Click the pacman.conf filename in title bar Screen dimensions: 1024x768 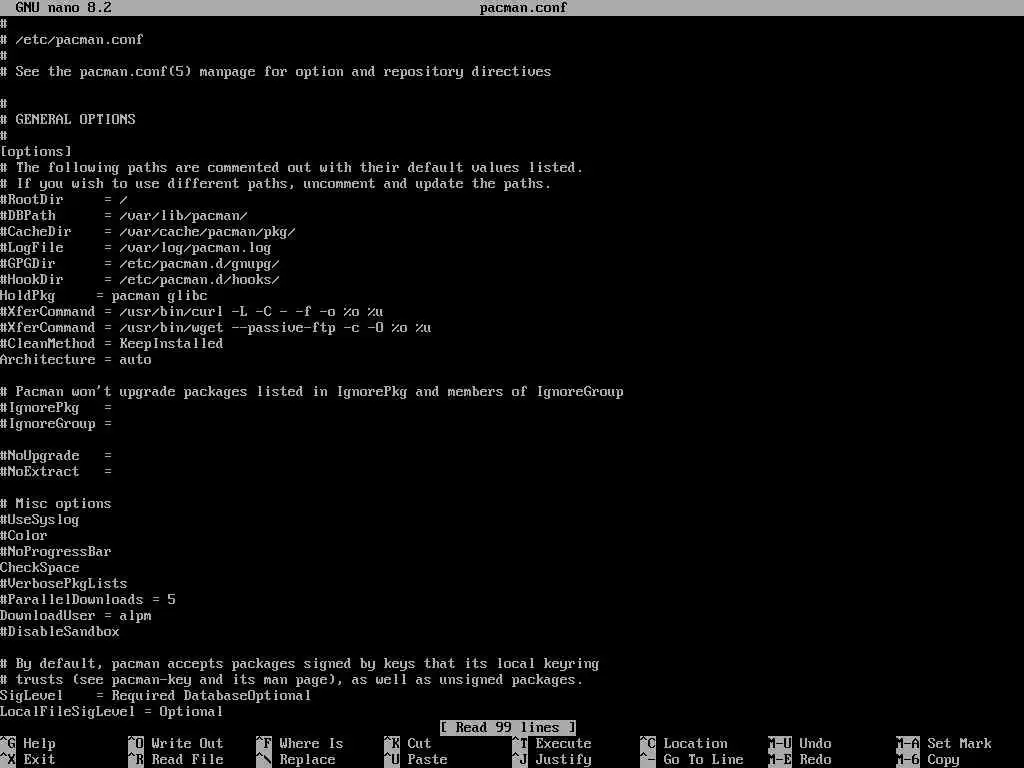(x=524, y=8)
